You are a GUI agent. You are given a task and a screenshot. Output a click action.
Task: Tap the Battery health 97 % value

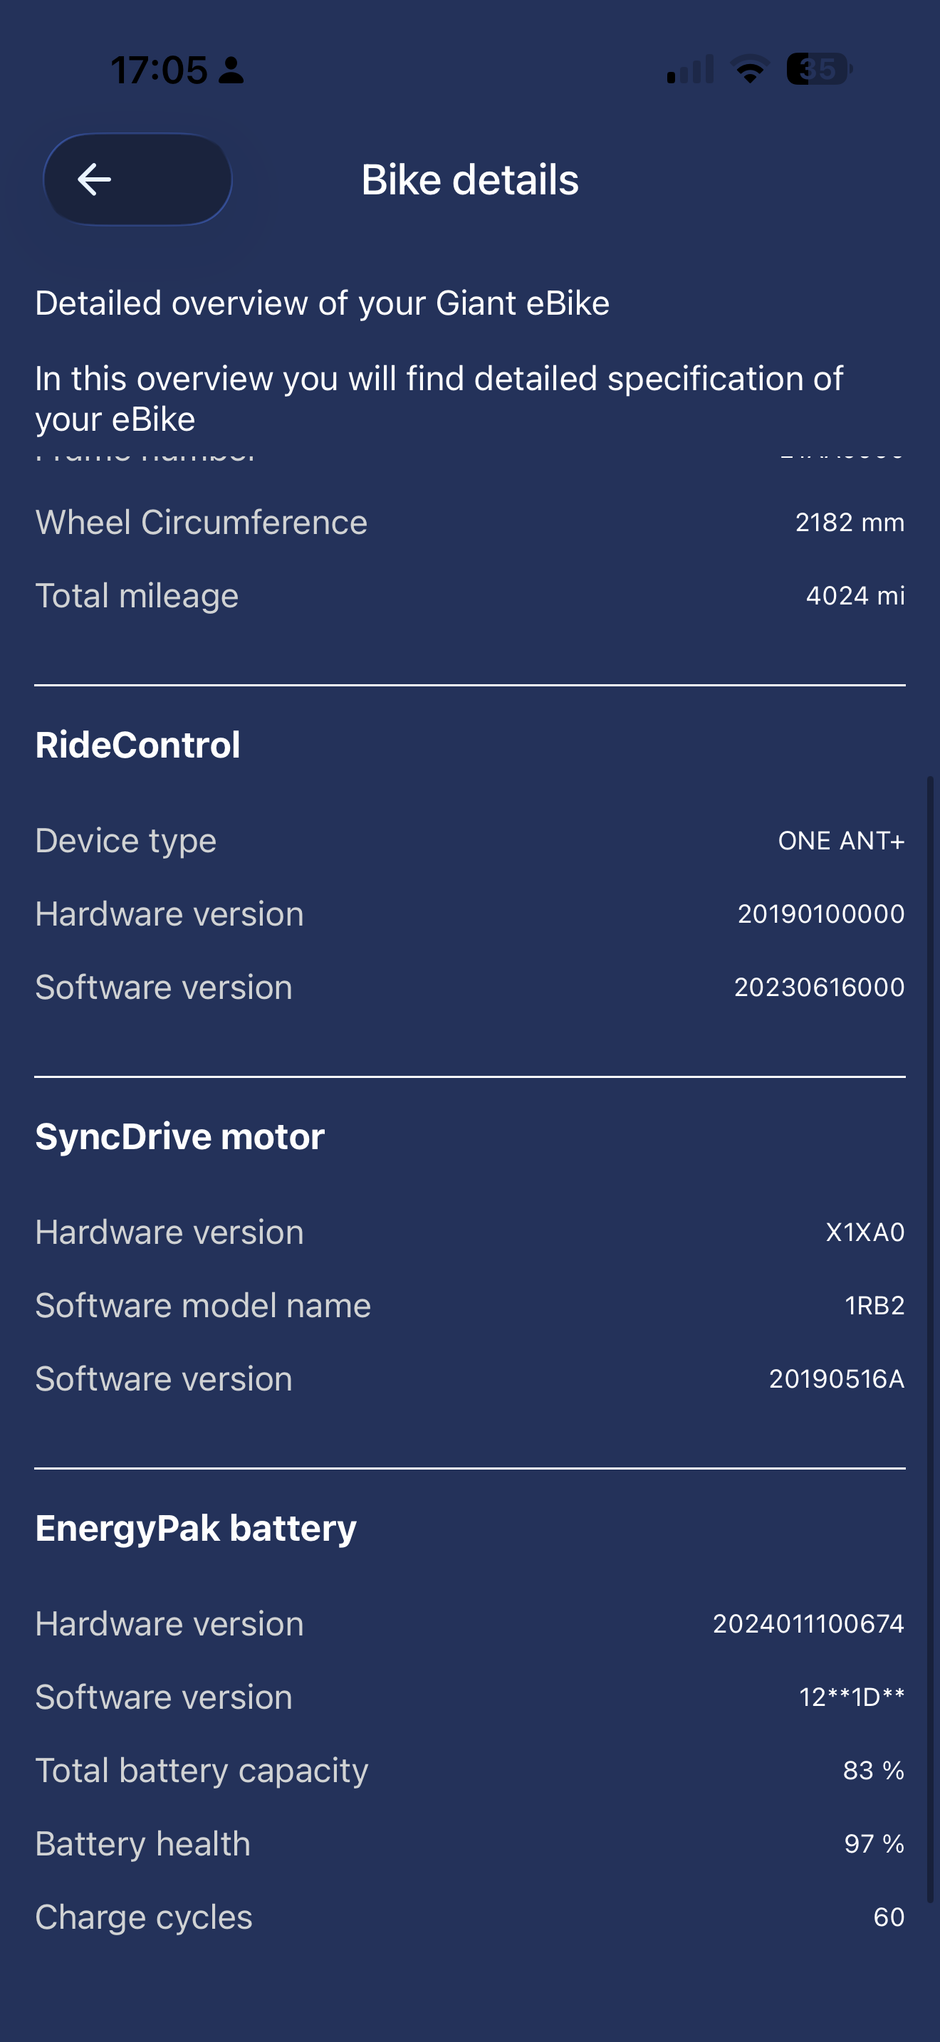click(874, 1844)
